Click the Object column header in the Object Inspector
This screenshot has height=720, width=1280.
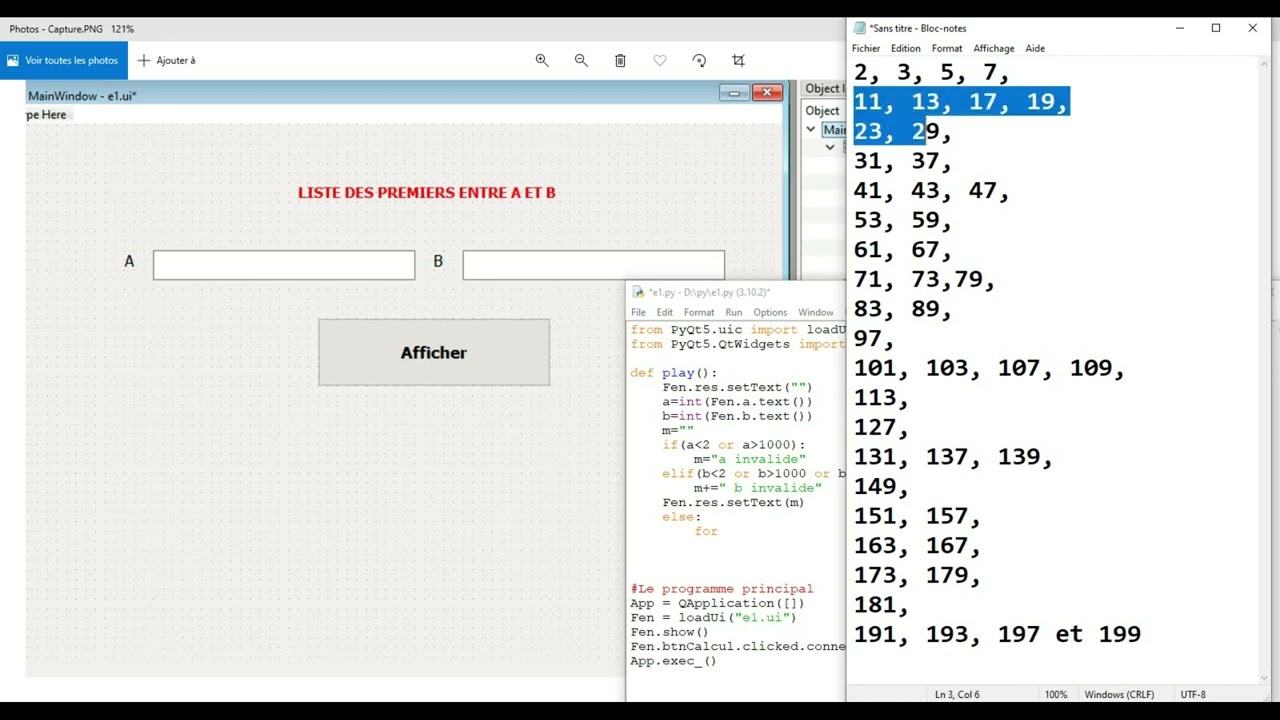(822, 111)
